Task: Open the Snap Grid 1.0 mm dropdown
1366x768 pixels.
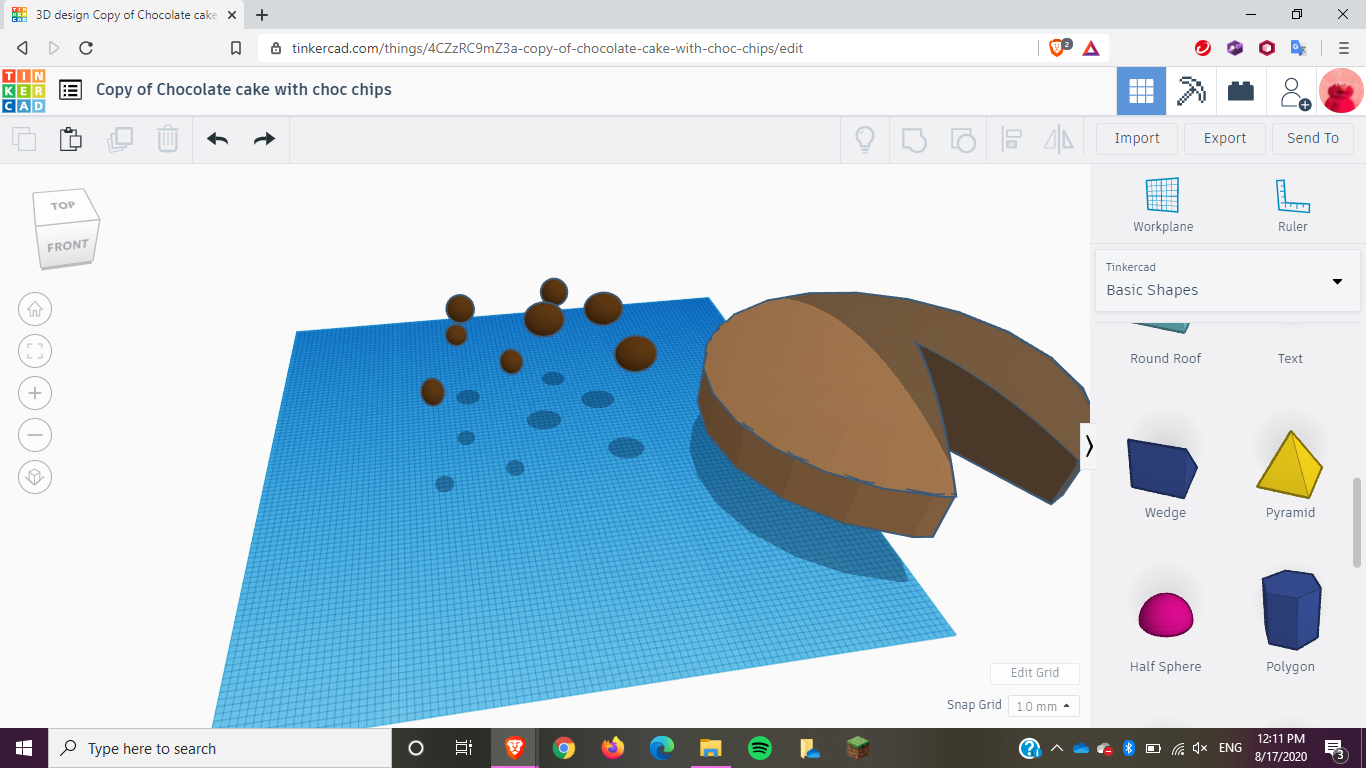Action: 1044,706
